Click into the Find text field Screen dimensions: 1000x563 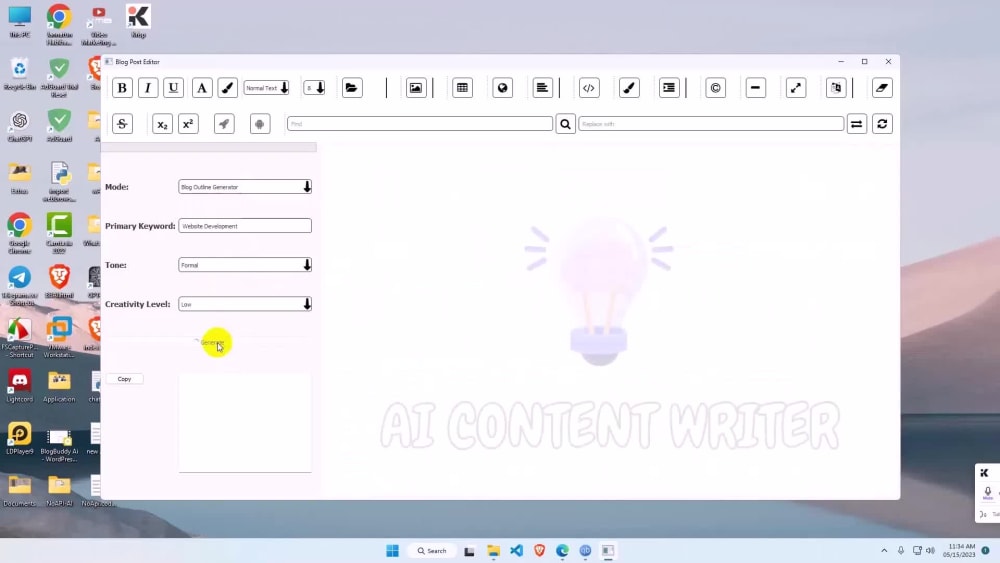click(x=420, y=124)
